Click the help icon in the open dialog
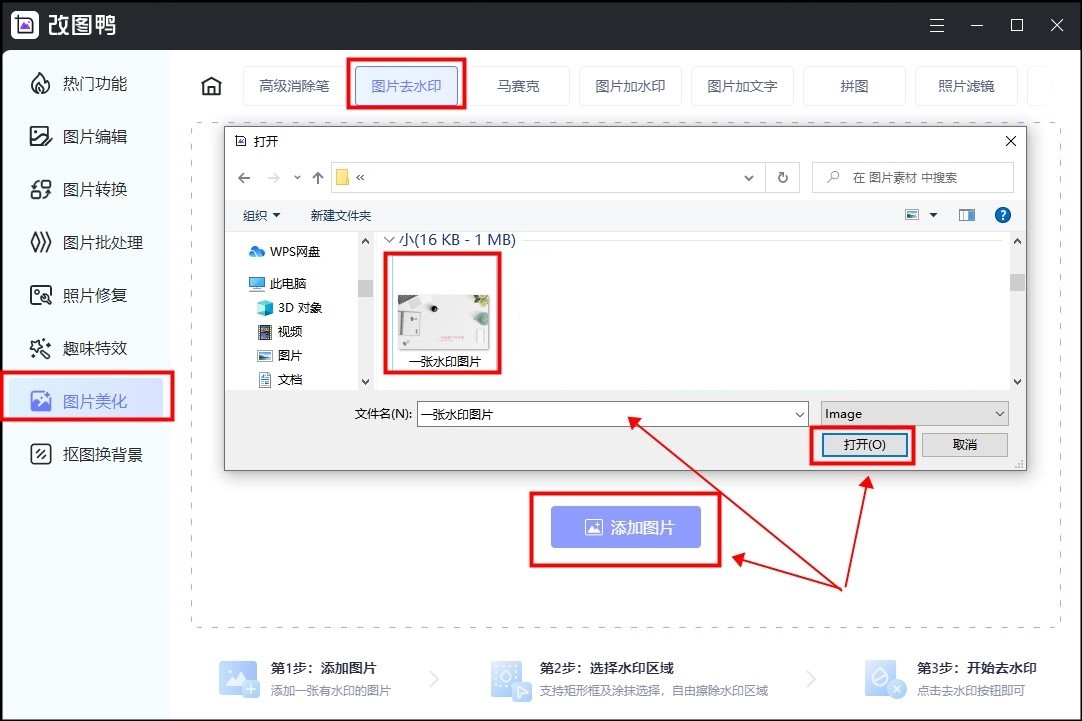The height and width of the screenshot is (721, 1082). pos(1003,214)
